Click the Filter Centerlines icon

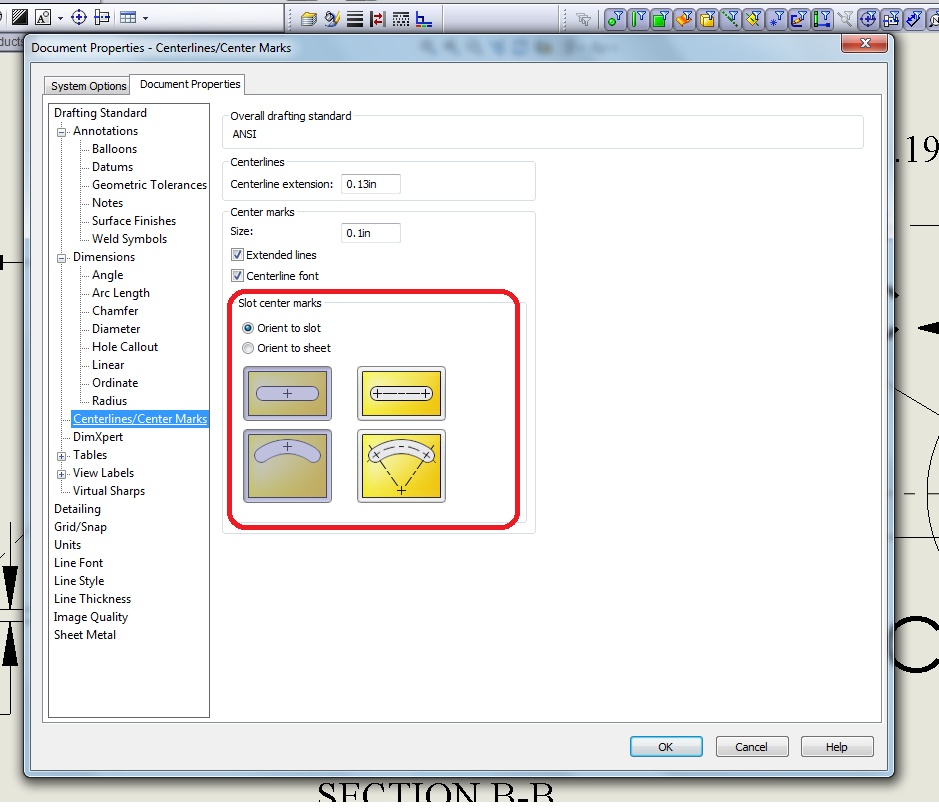pos(891,19)
